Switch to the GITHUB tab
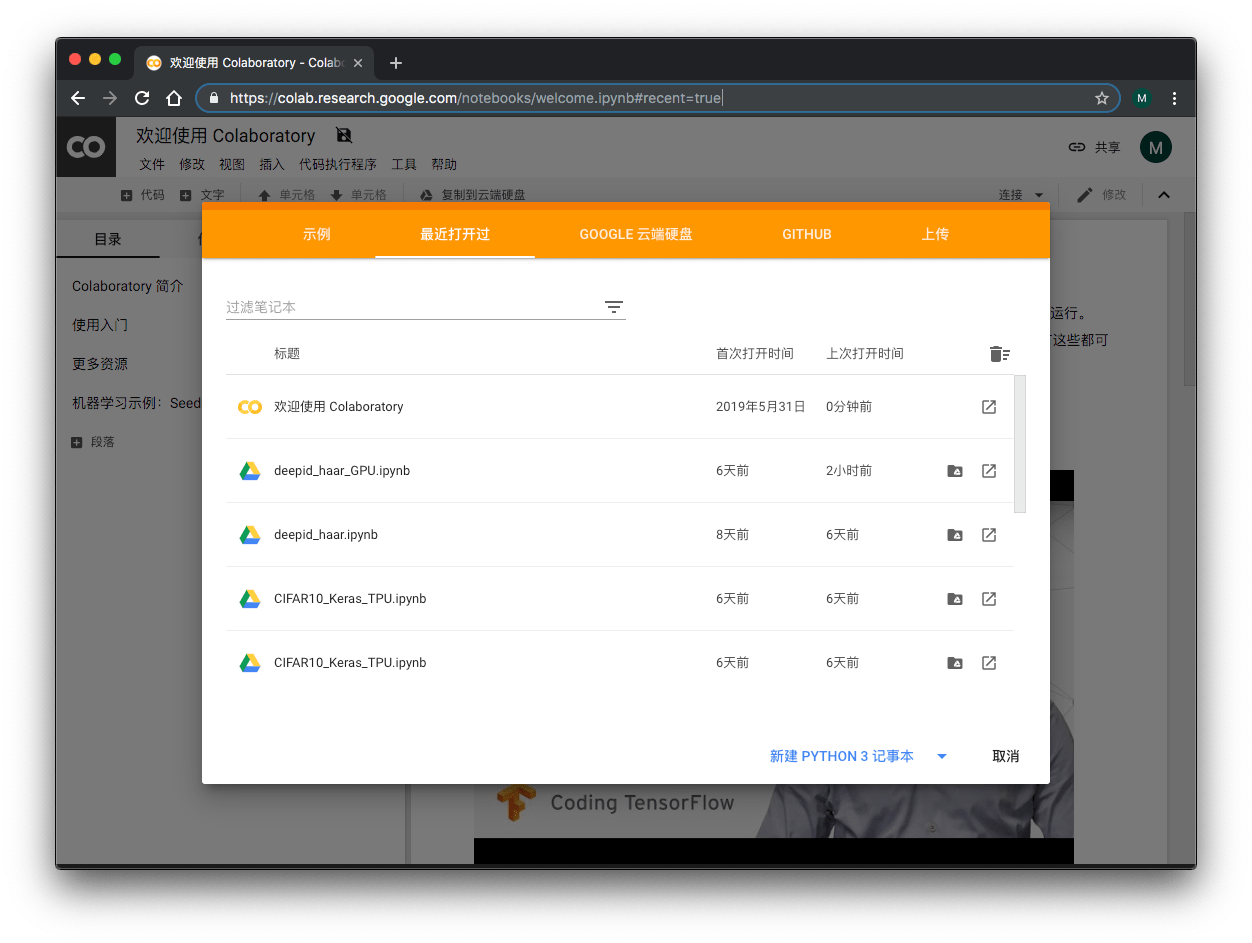The width and height of the screenshot is (1252, 943). click(x=806, y=234)
